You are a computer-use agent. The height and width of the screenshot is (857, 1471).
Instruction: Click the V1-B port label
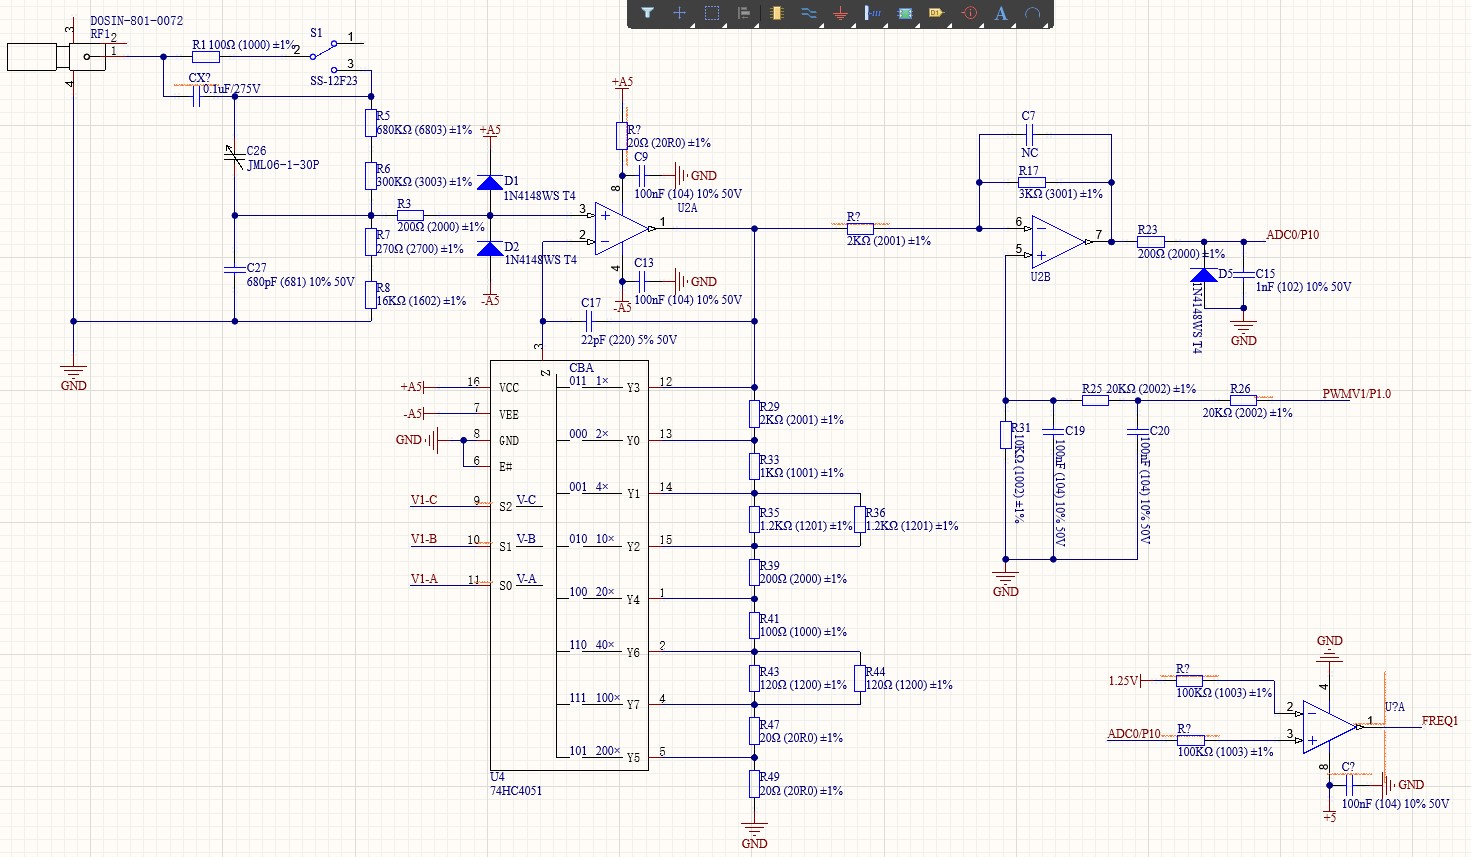click(424, 539)
